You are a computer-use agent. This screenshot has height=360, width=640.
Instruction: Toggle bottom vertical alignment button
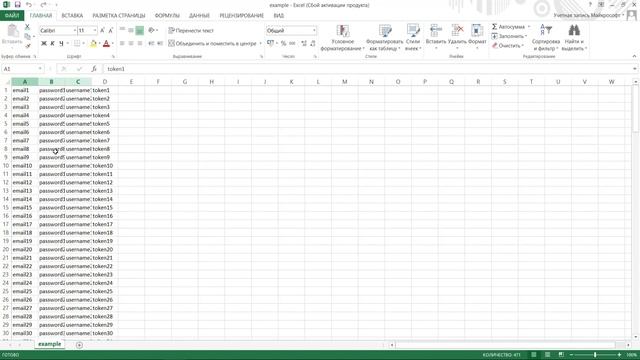140,30
